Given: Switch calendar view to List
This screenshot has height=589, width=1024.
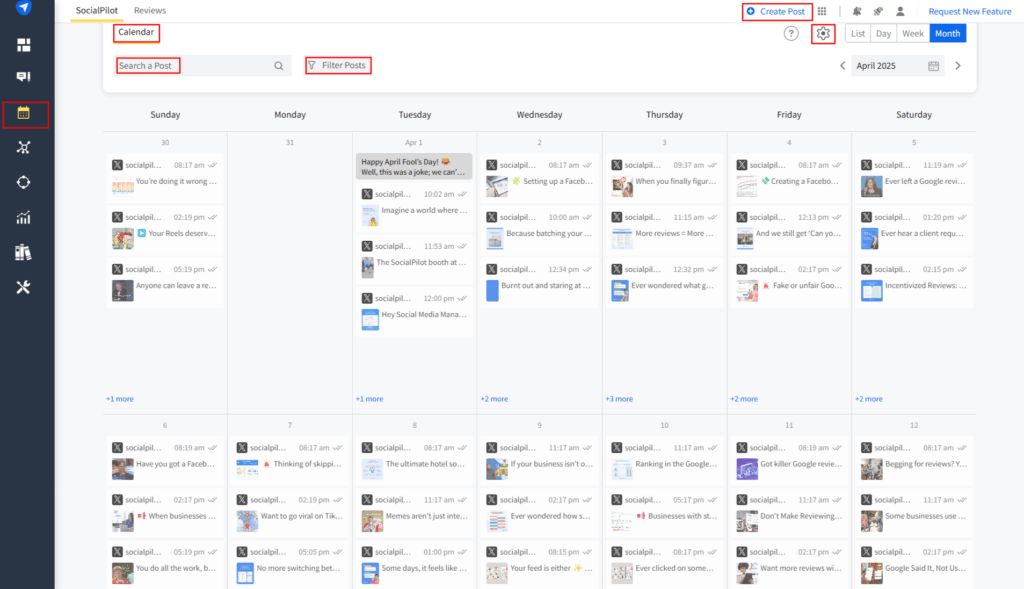Looking at the screenshot, I should 858,33.
